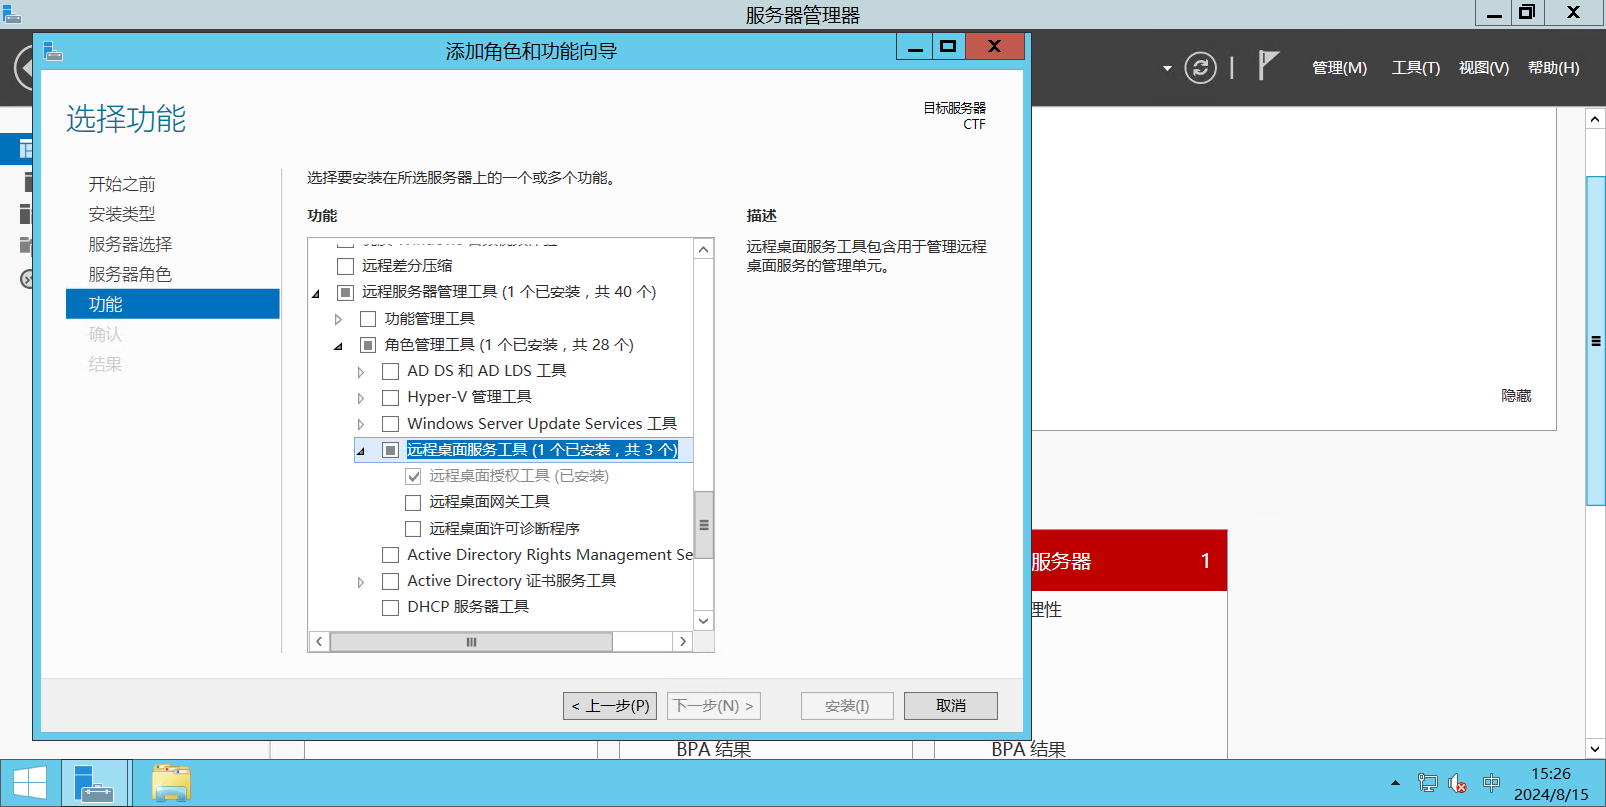
Task: Click the 取消 button
Action: (x=951, y=706)
